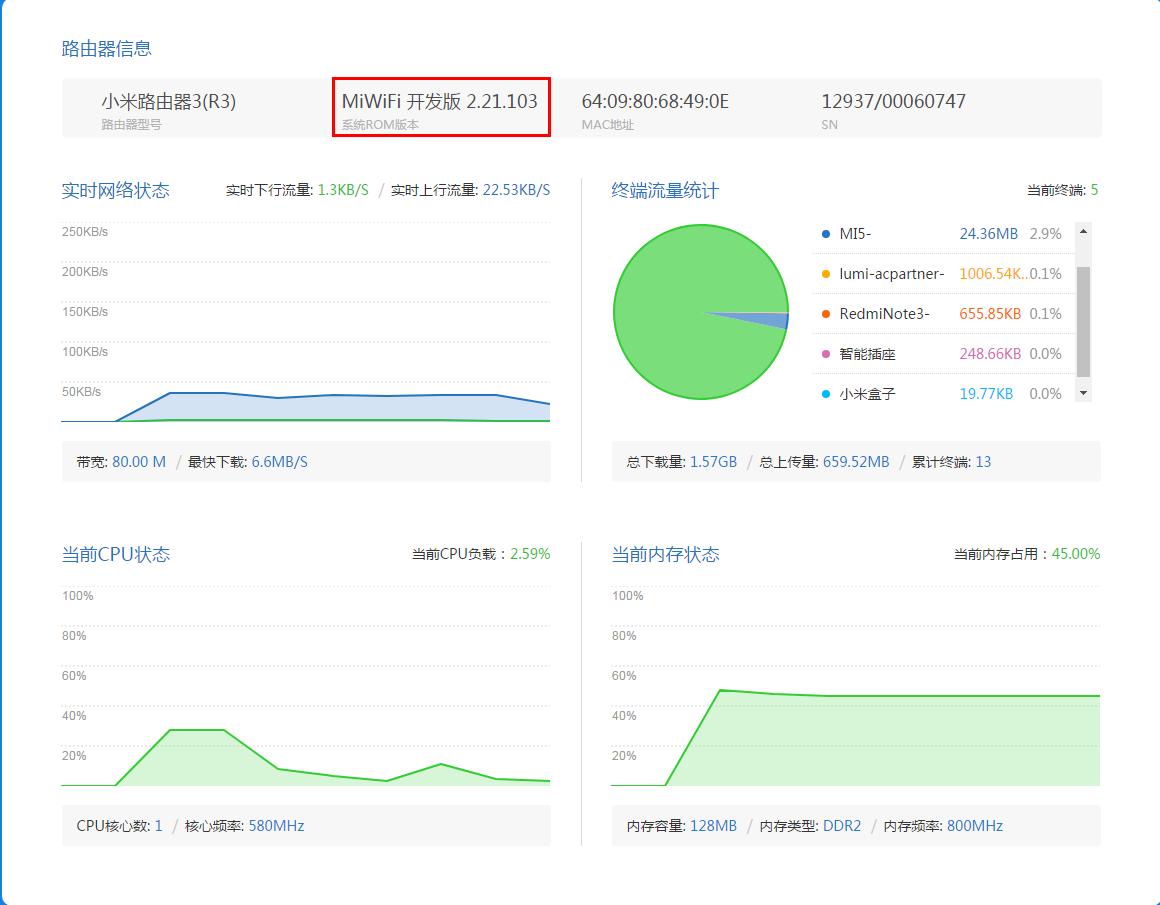Click the 2.9% share for MI5-
This screenshot has width=1160, height=905.
tap(1045, 234)
